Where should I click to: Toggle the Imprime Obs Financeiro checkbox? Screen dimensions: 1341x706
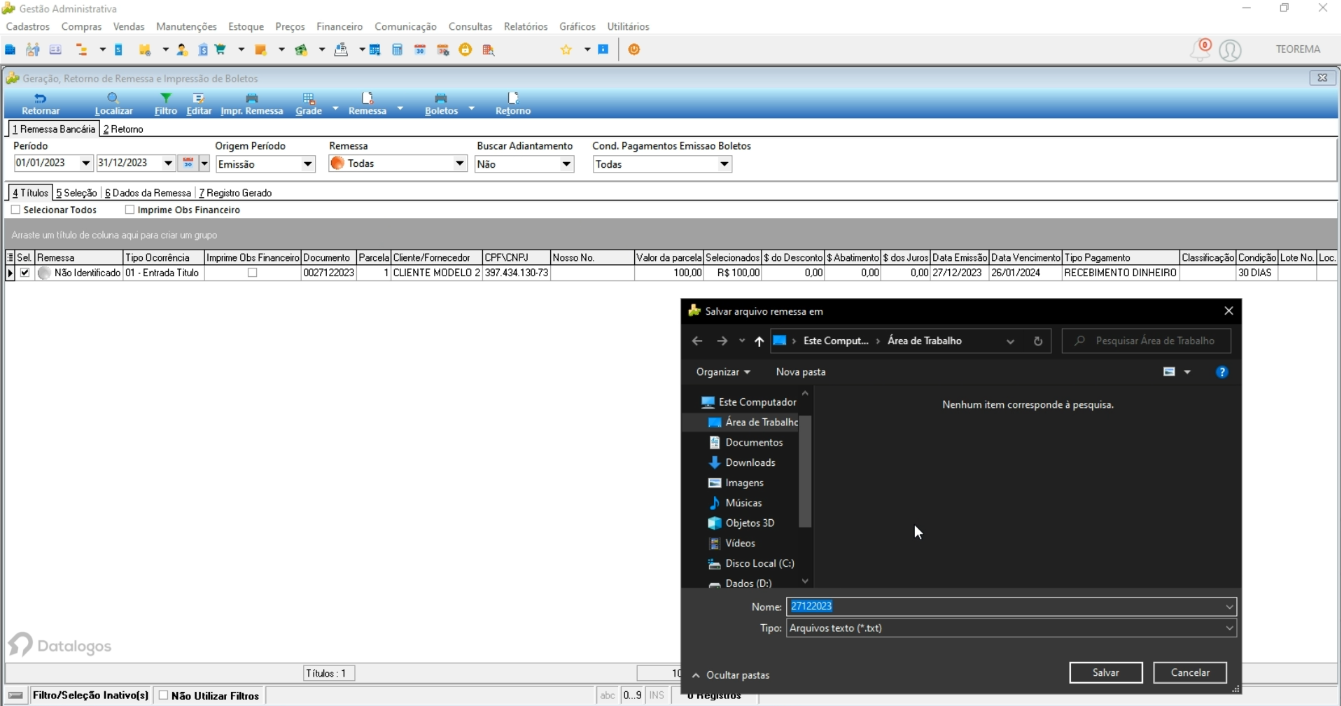tap(130, 210)
